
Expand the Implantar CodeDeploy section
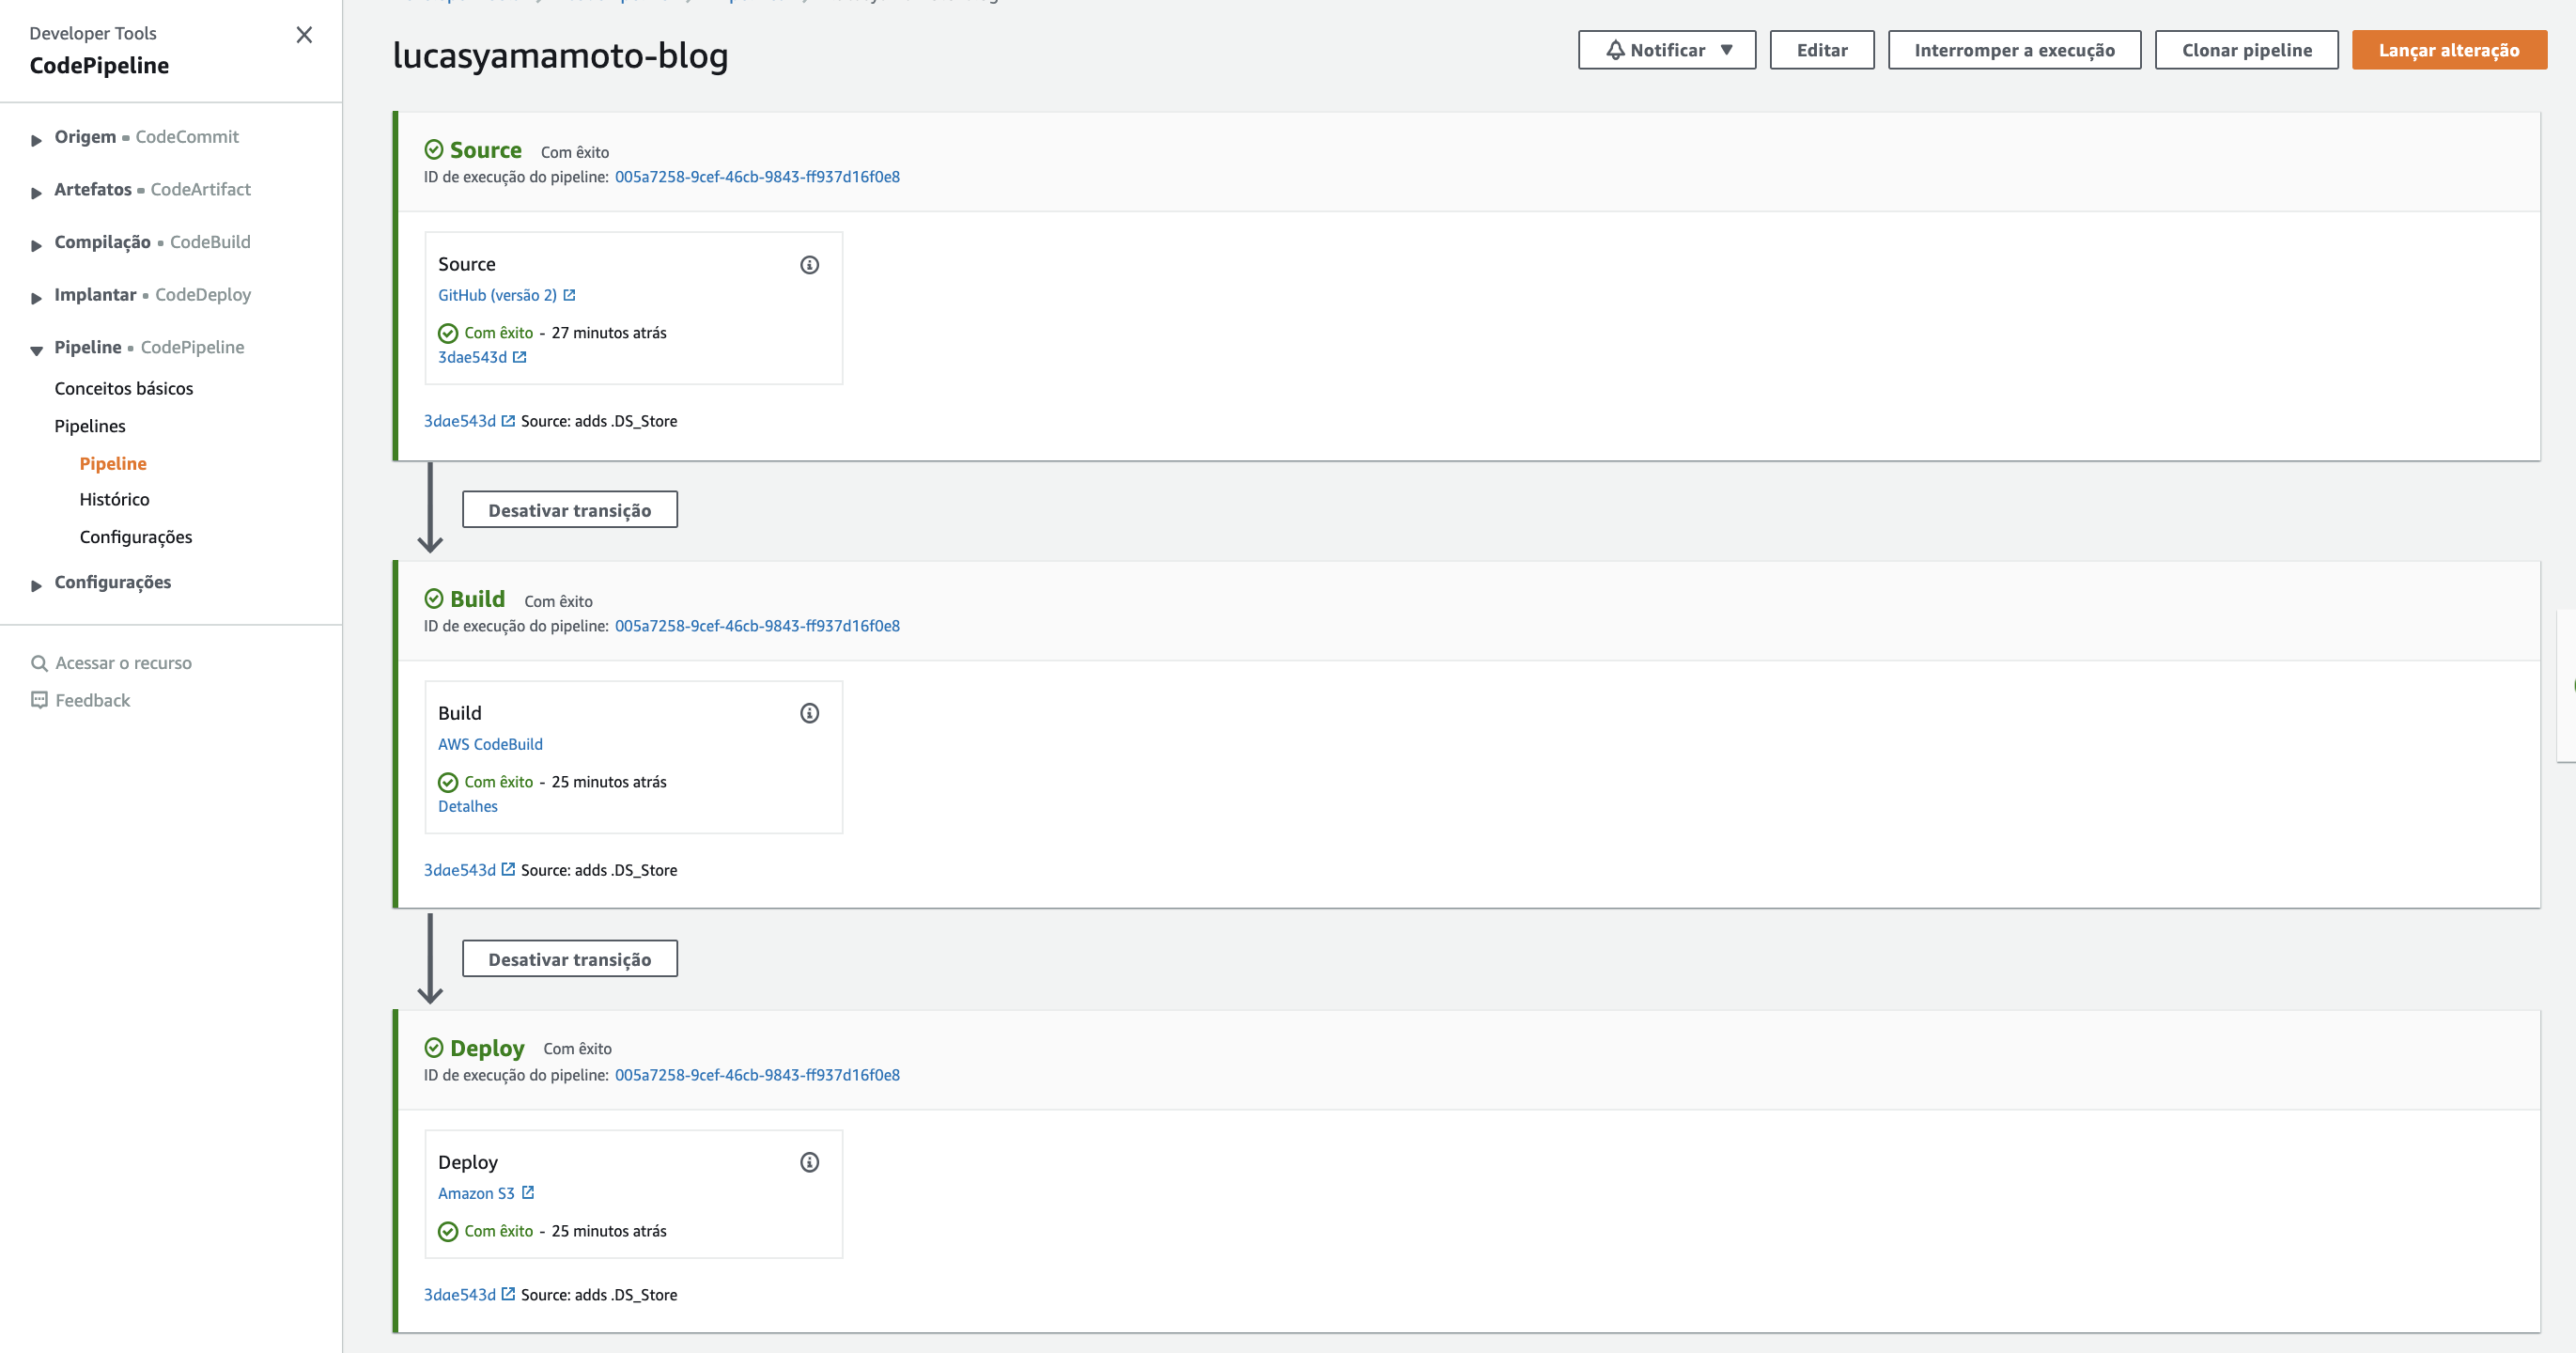click(36, 297)
